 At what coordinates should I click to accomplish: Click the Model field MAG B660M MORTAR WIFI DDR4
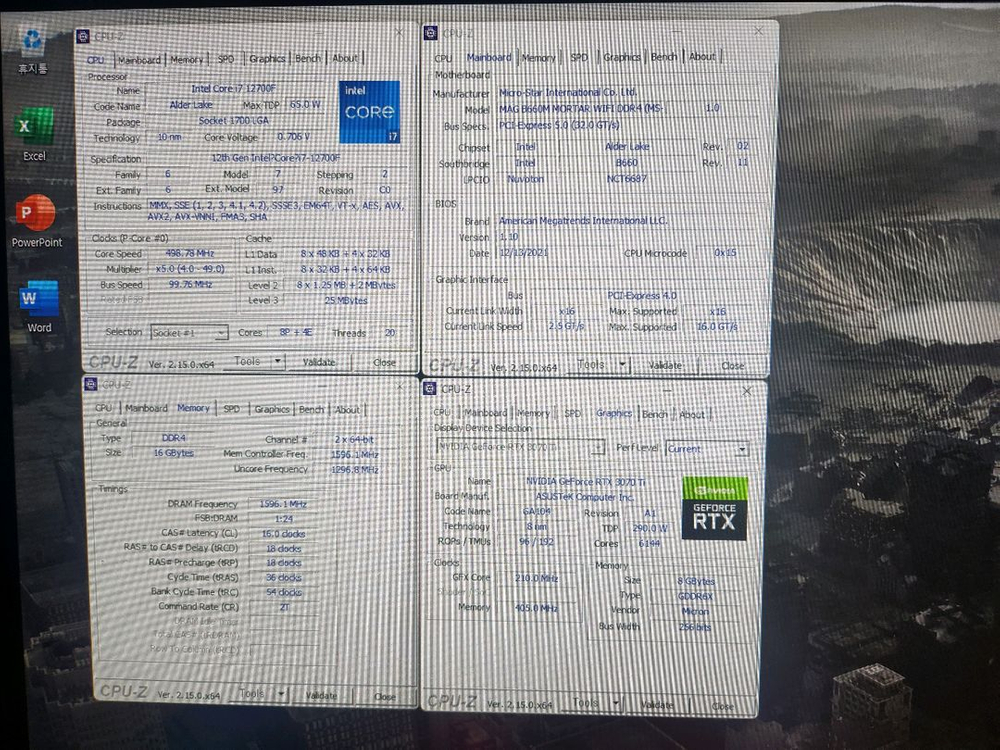pos(581,108)
